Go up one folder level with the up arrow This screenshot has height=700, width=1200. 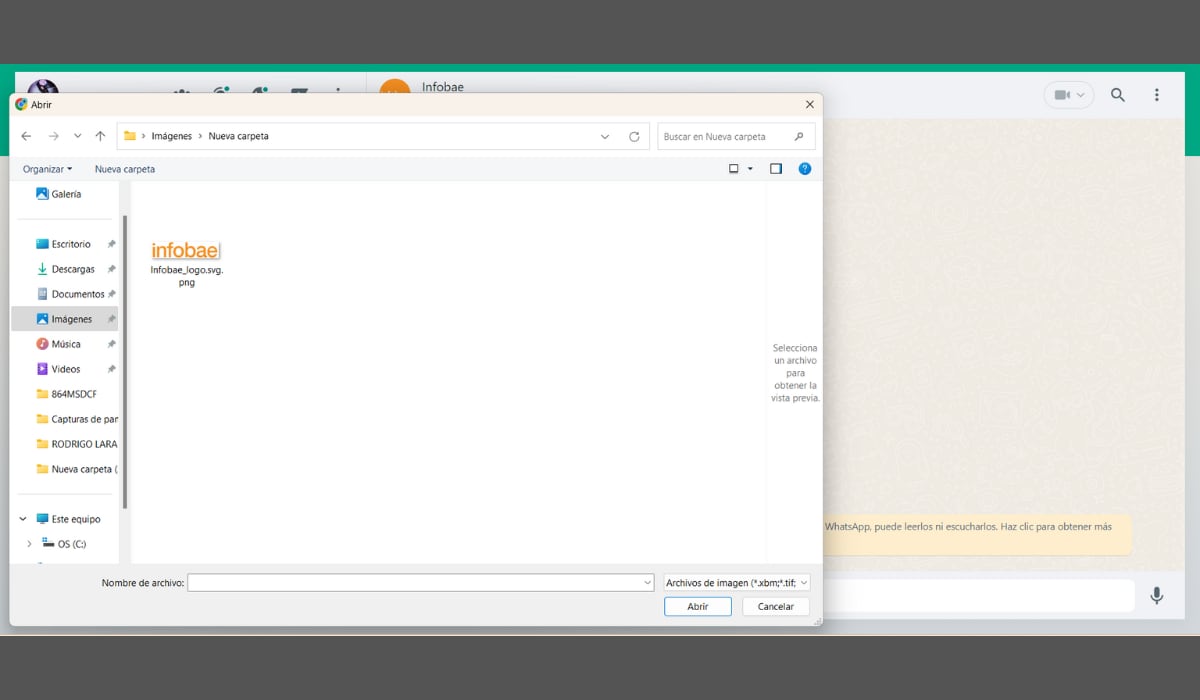point(100,136)
